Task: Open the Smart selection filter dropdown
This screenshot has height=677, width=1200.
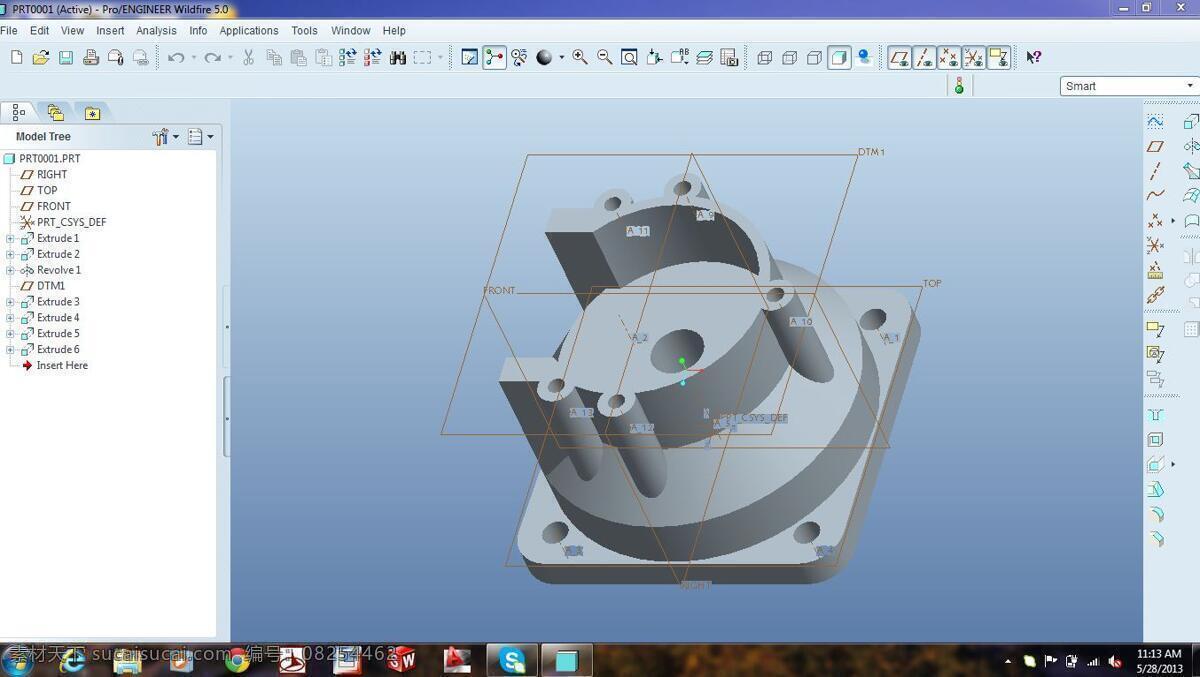Action: [1129, 86]
